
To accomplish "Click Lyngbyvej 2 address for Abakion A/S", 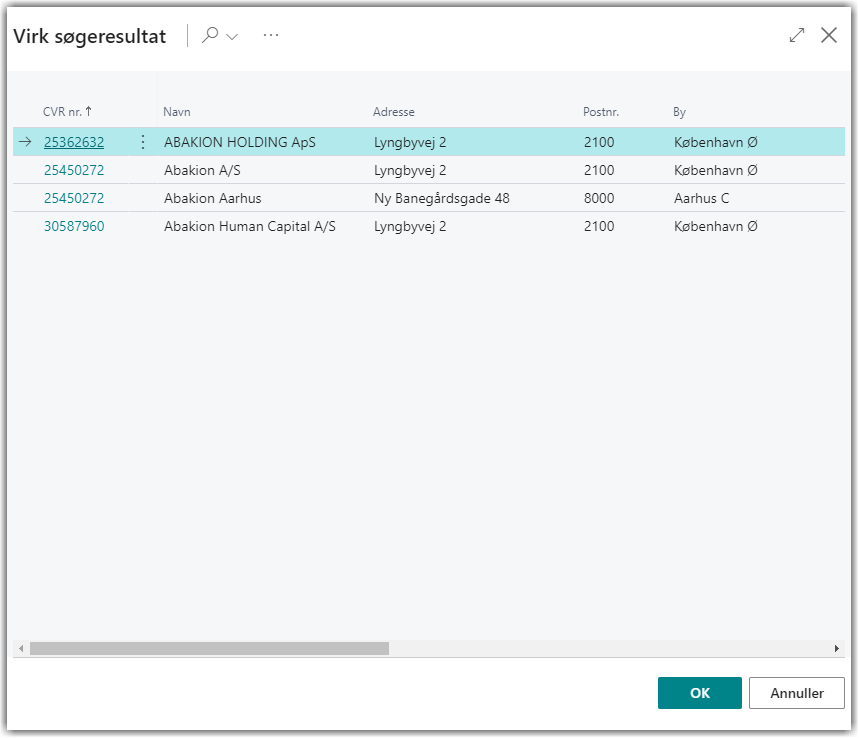I will coord(410,170).
